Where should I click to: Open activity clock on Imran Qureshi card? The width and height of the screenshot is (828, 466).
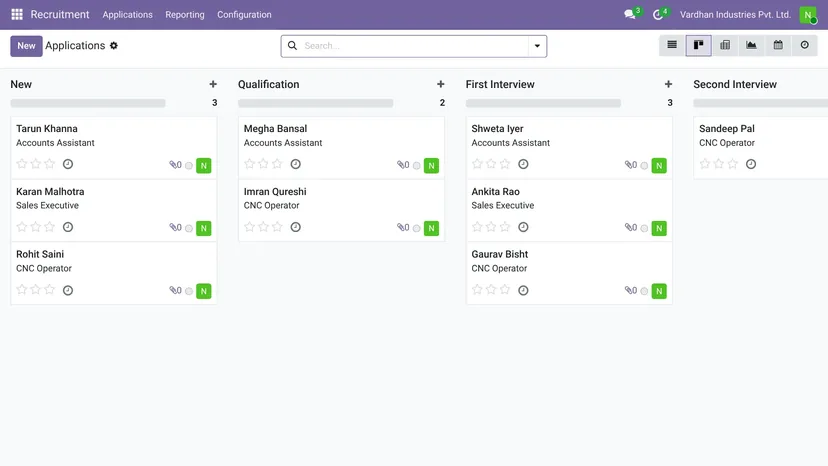click(295, 227)
